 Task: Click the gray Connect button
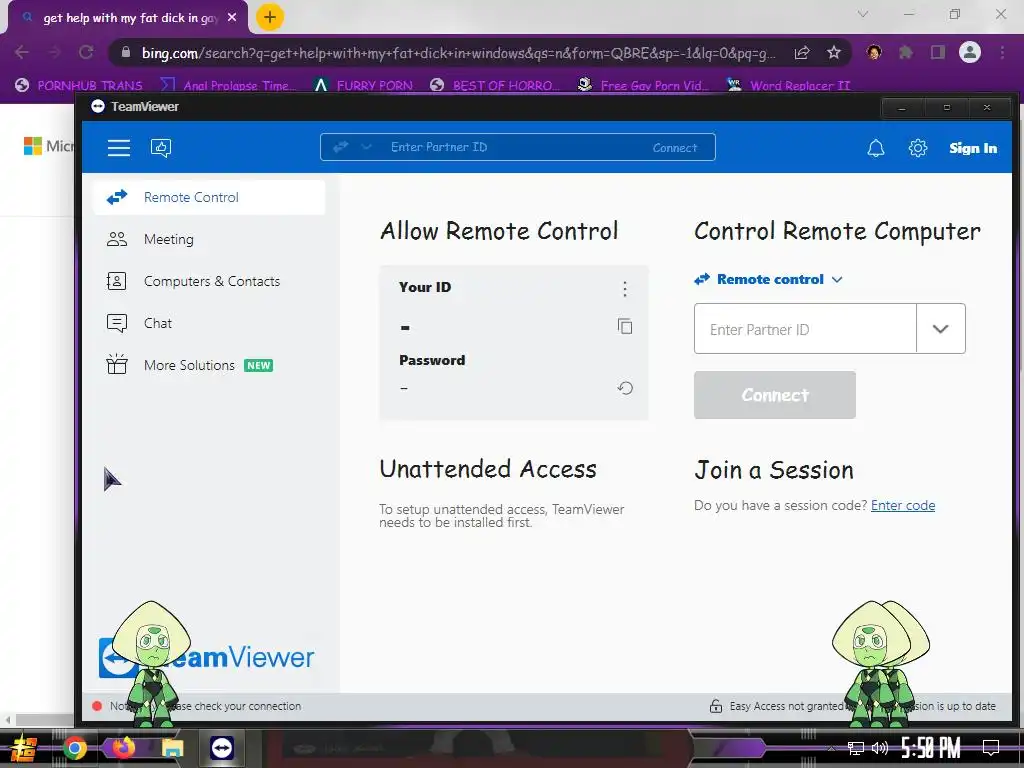775,395
